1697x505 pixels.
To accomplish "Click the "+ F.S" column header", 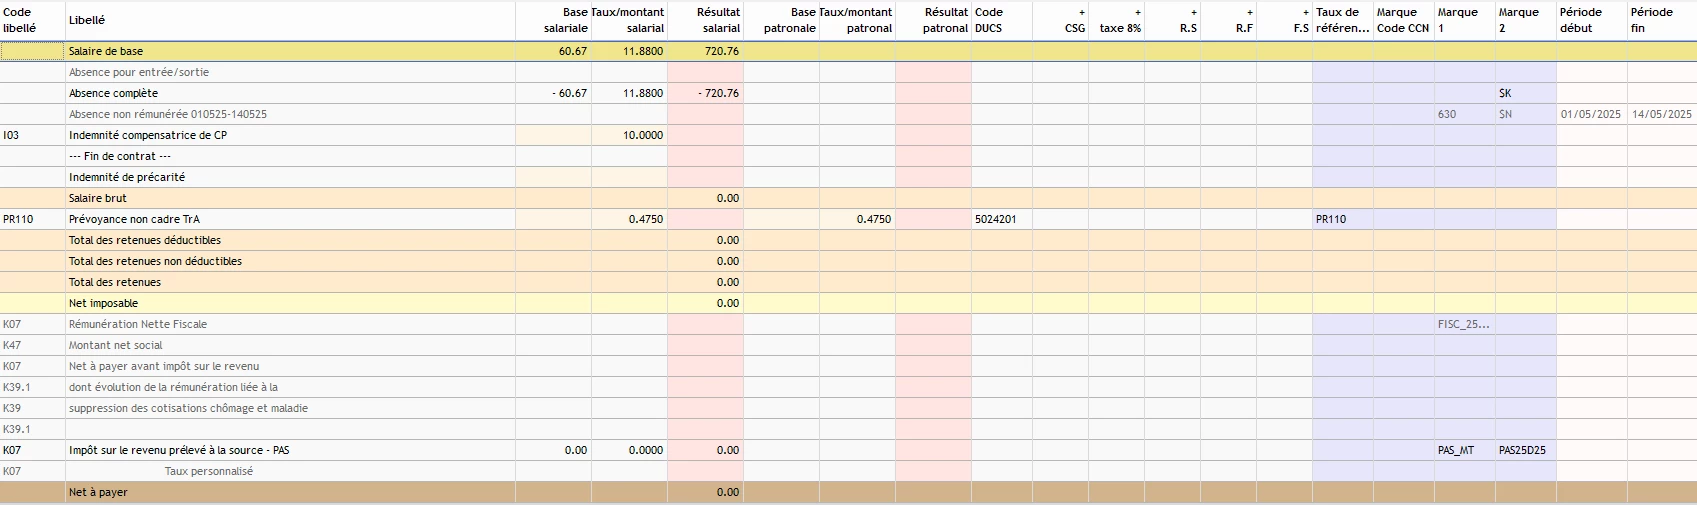I will (x=1284, y=20).
